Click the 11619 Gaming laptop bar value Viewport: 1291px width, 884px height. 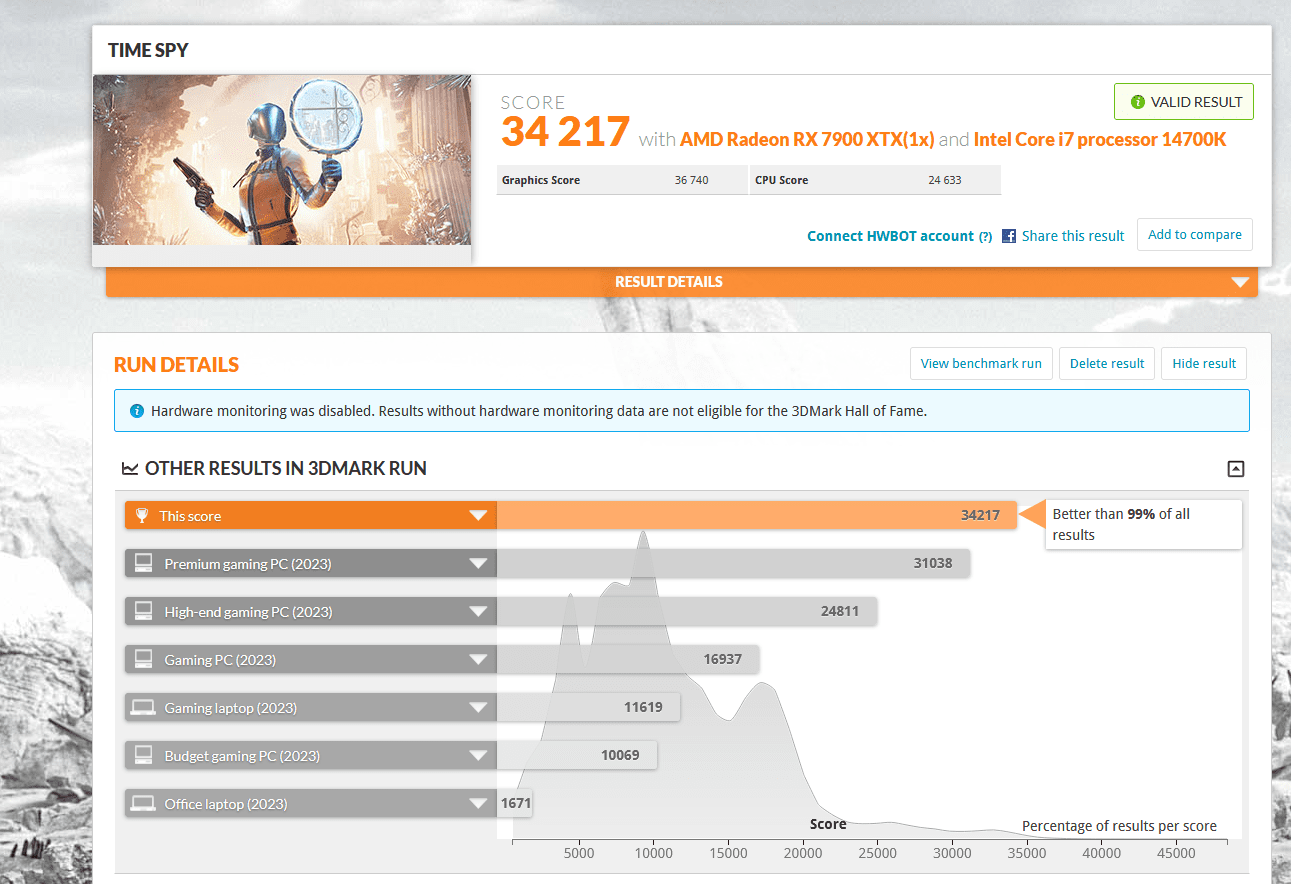pos(643,708)
